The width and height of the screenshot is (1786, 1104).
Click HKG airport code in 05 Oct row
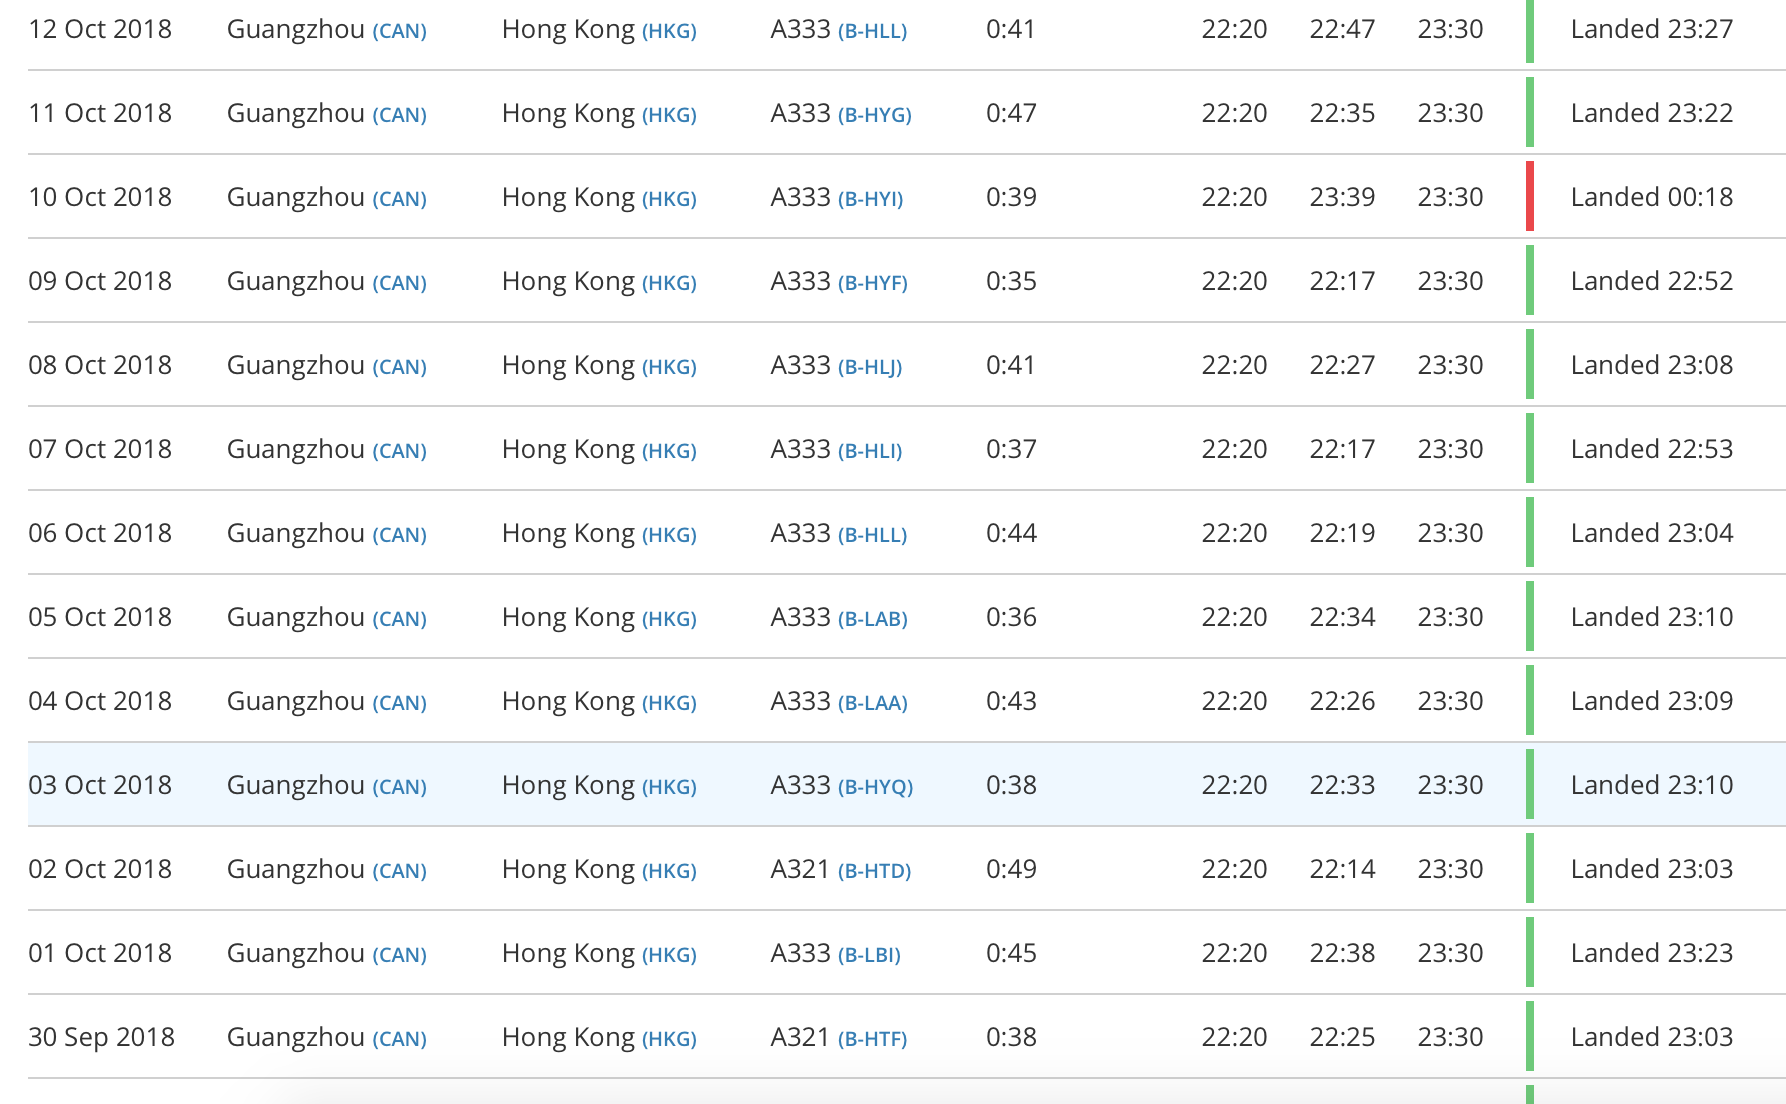(x=669, y=619)
